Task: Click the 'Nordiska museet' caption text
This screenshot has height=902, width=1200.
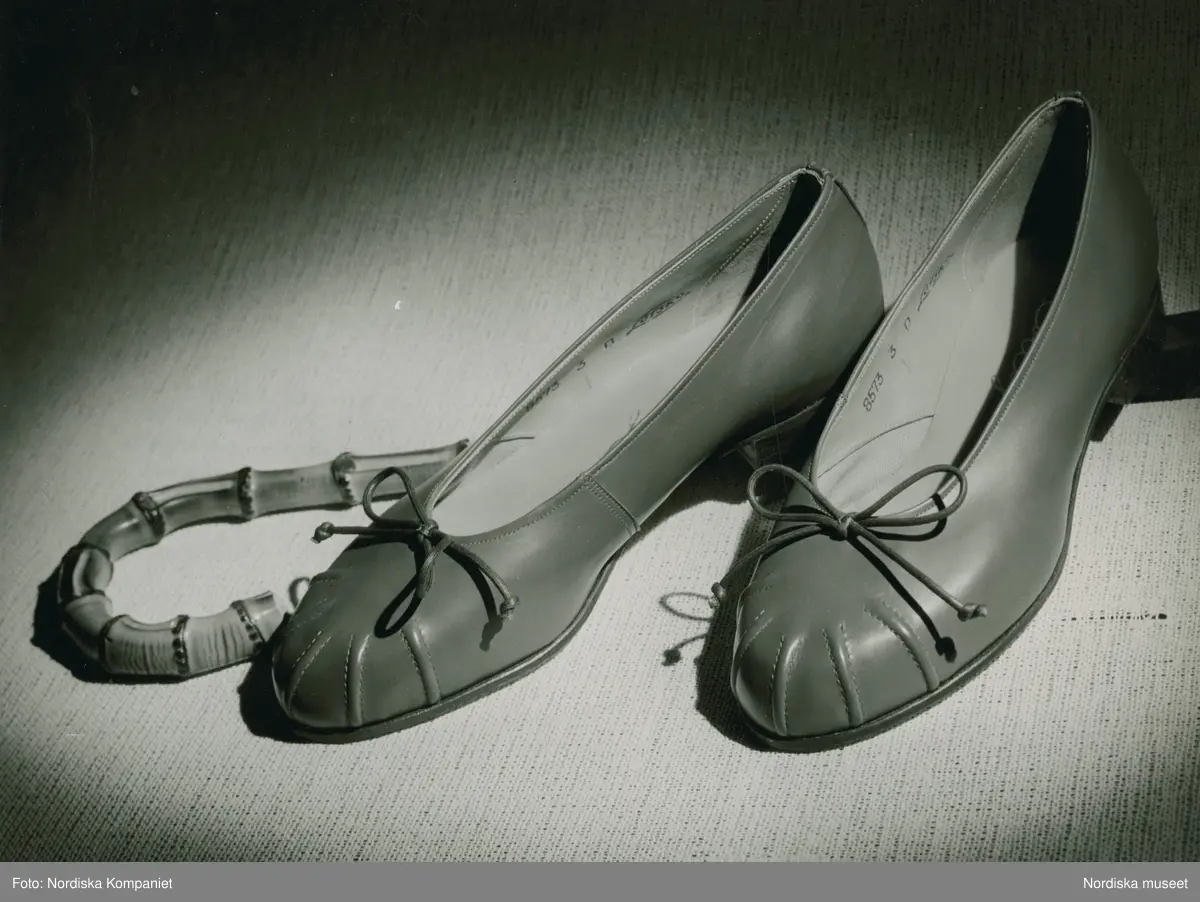Action: pos(1136,882)
